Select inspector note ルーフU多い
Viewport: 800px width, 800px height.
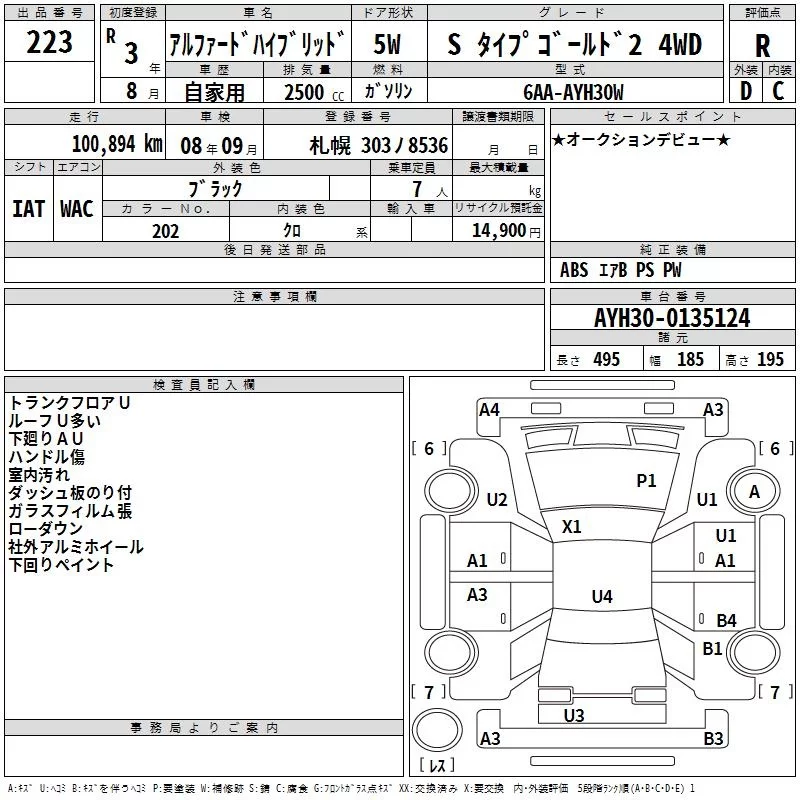click(55, 420)
